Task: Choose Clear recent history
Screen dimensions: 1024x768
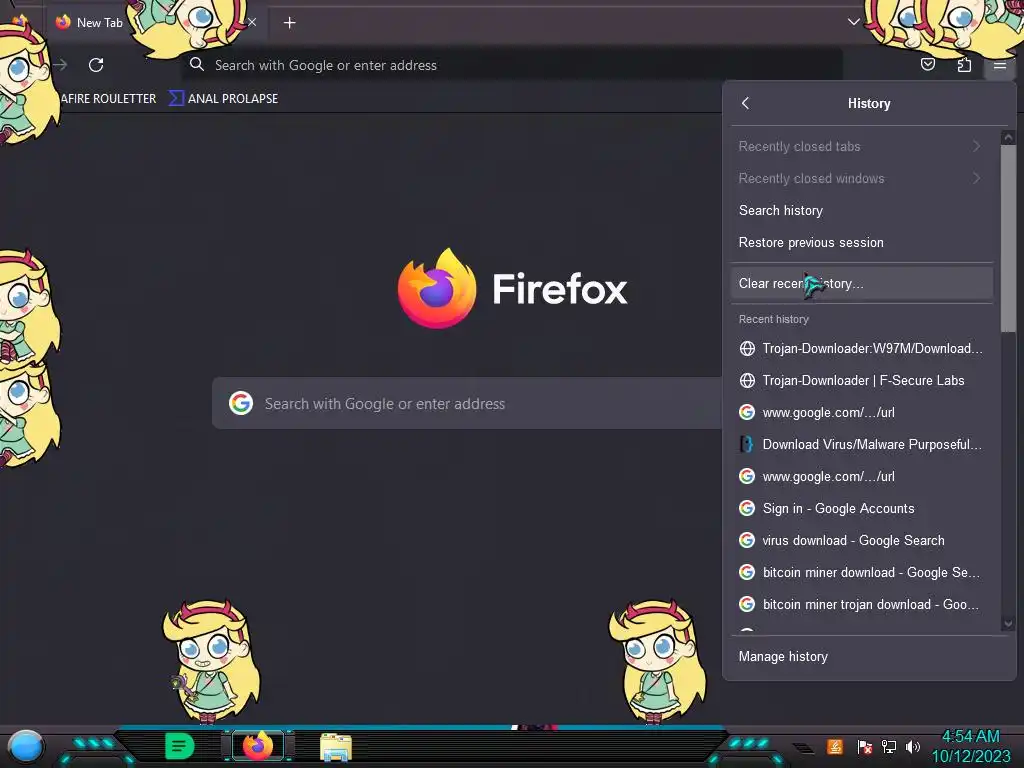Action: point(861,283)
